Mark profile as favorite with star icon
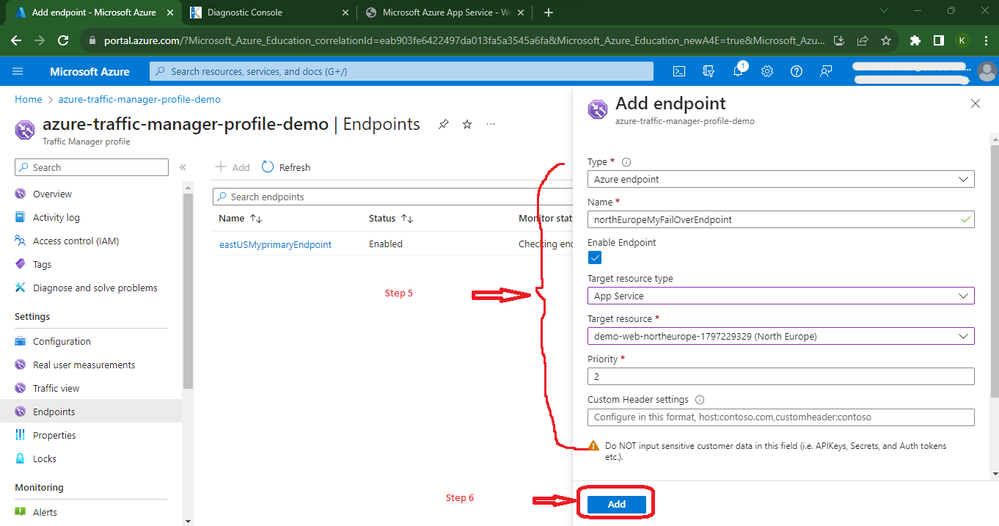The image size is (999, 526). (x=467, y=124)
